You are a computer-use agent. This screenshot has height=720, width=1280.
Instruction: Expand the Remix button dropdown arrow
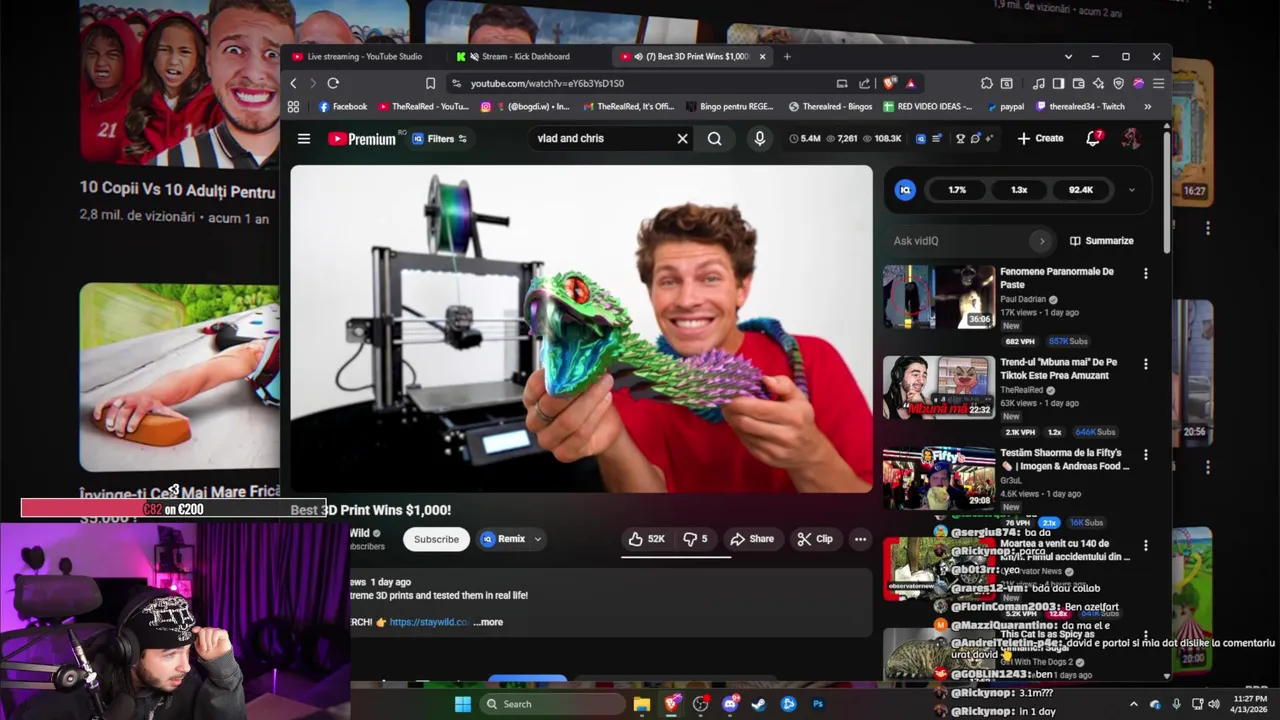pyautogui.click(x=537, y=539)
